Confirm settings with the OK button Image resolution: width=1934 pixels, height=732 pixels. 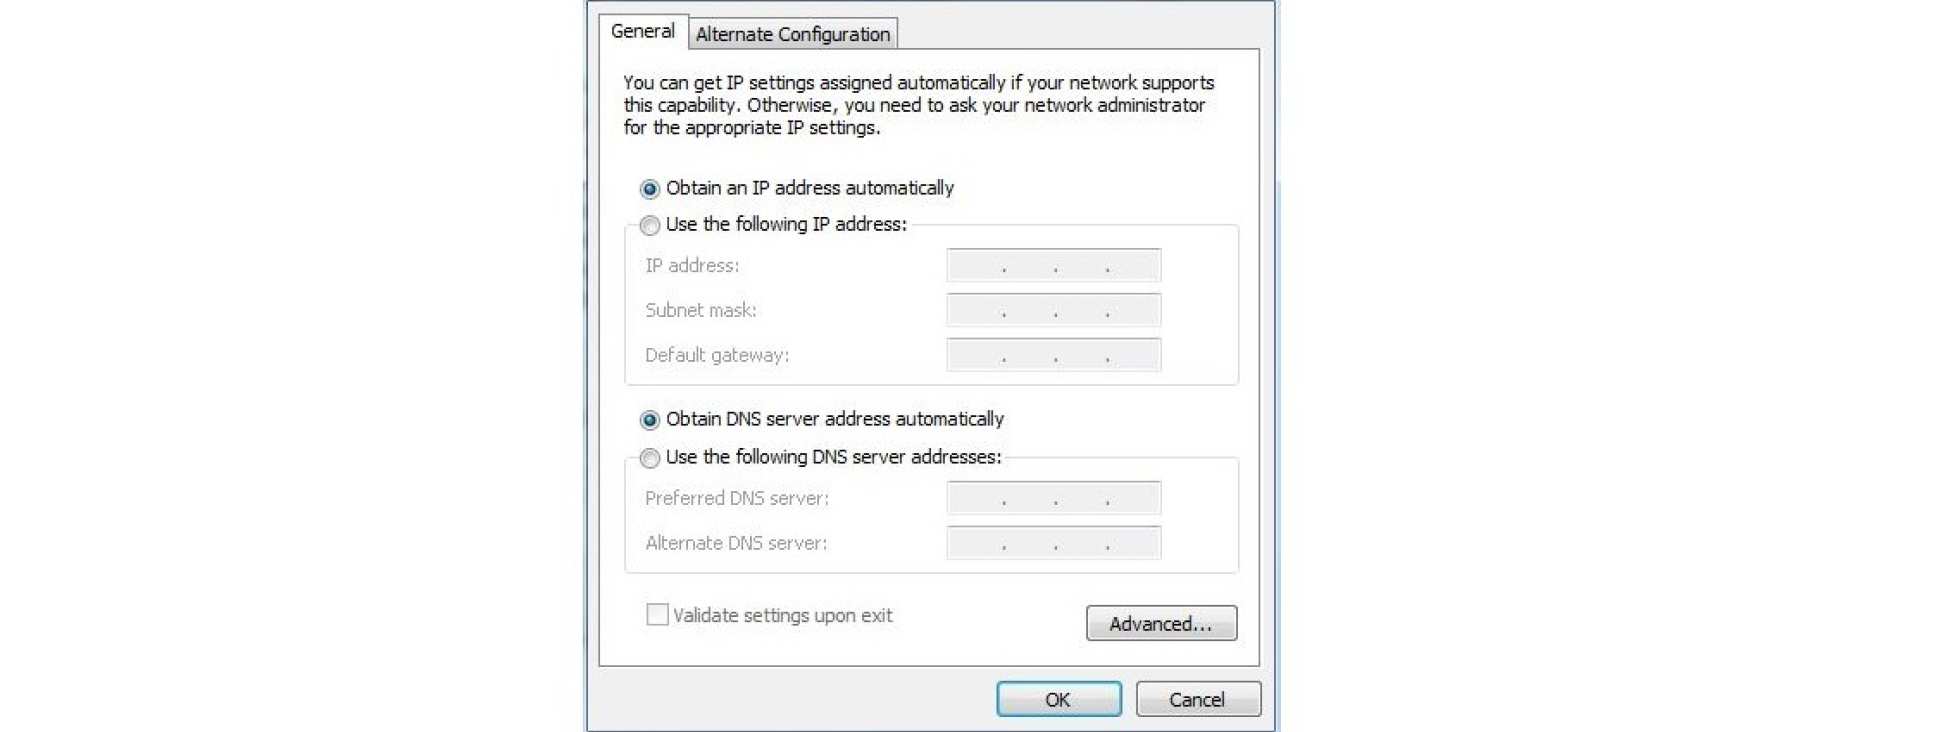[x=1058, y=699]
